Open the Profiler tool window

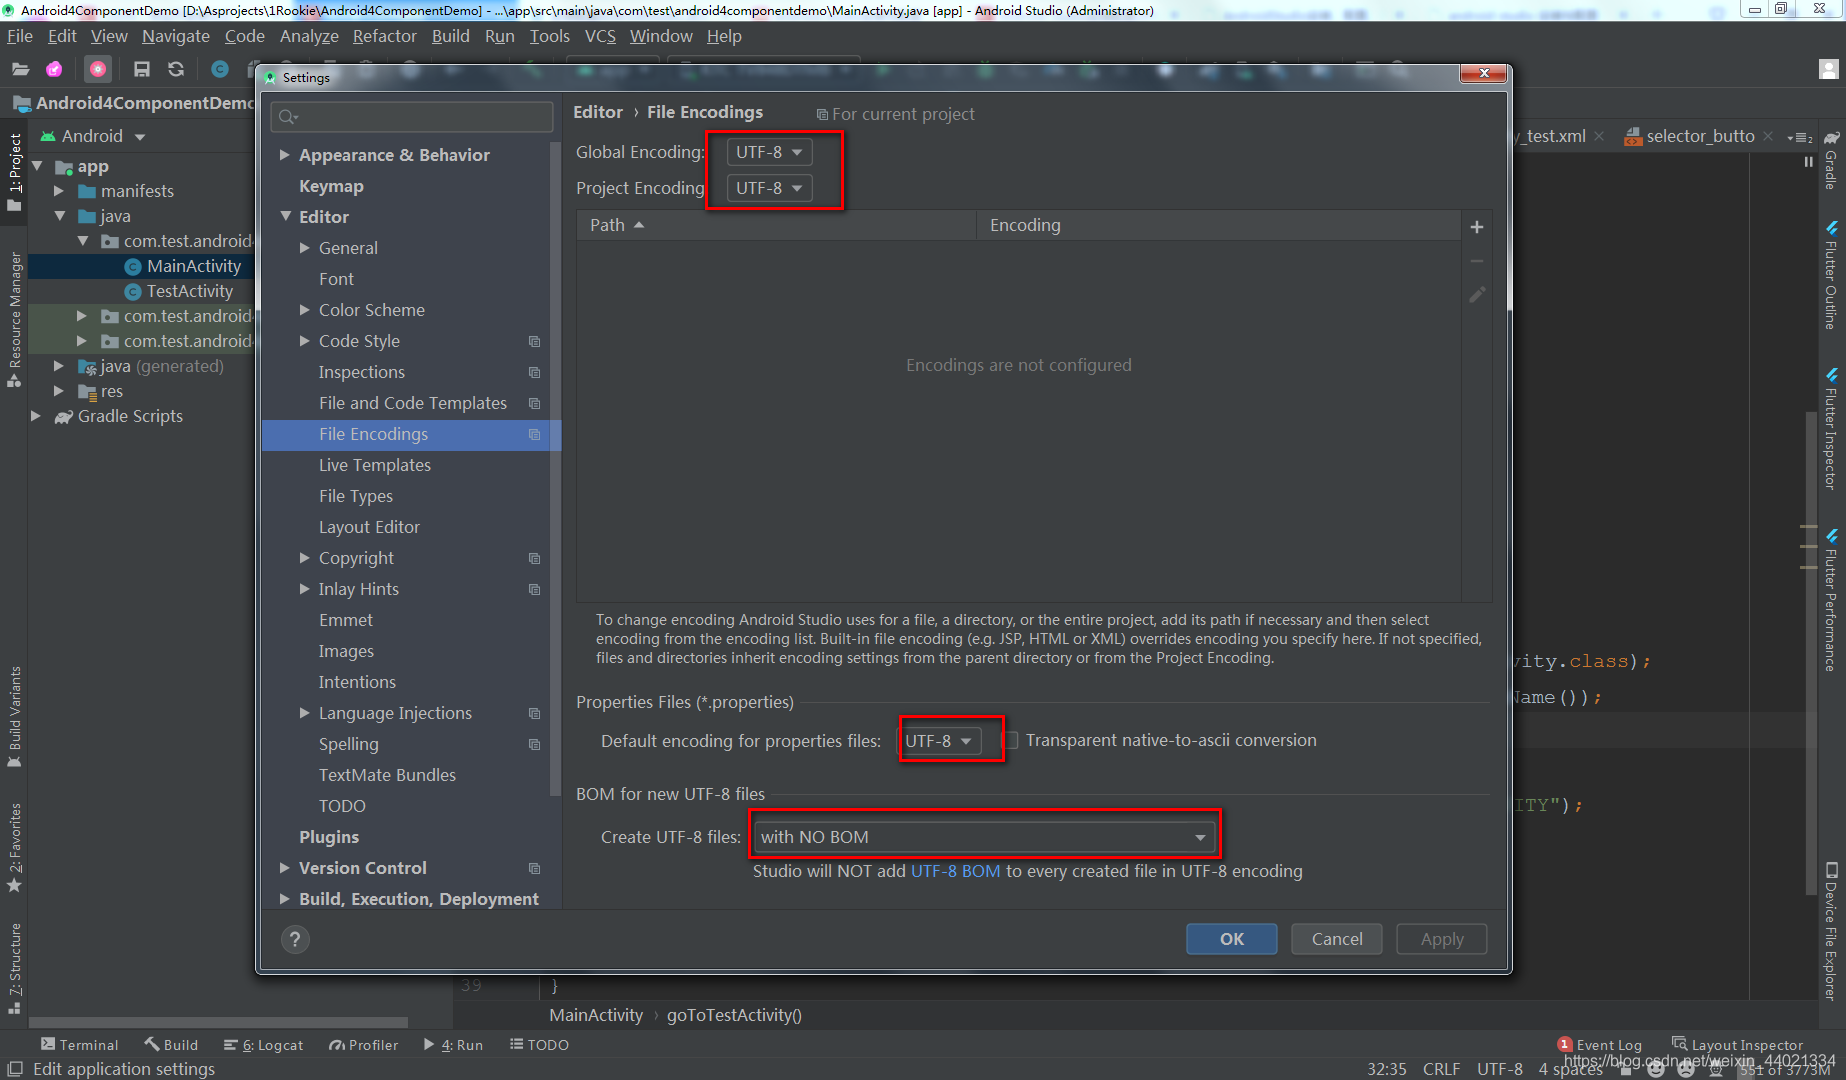(363, 1045)
